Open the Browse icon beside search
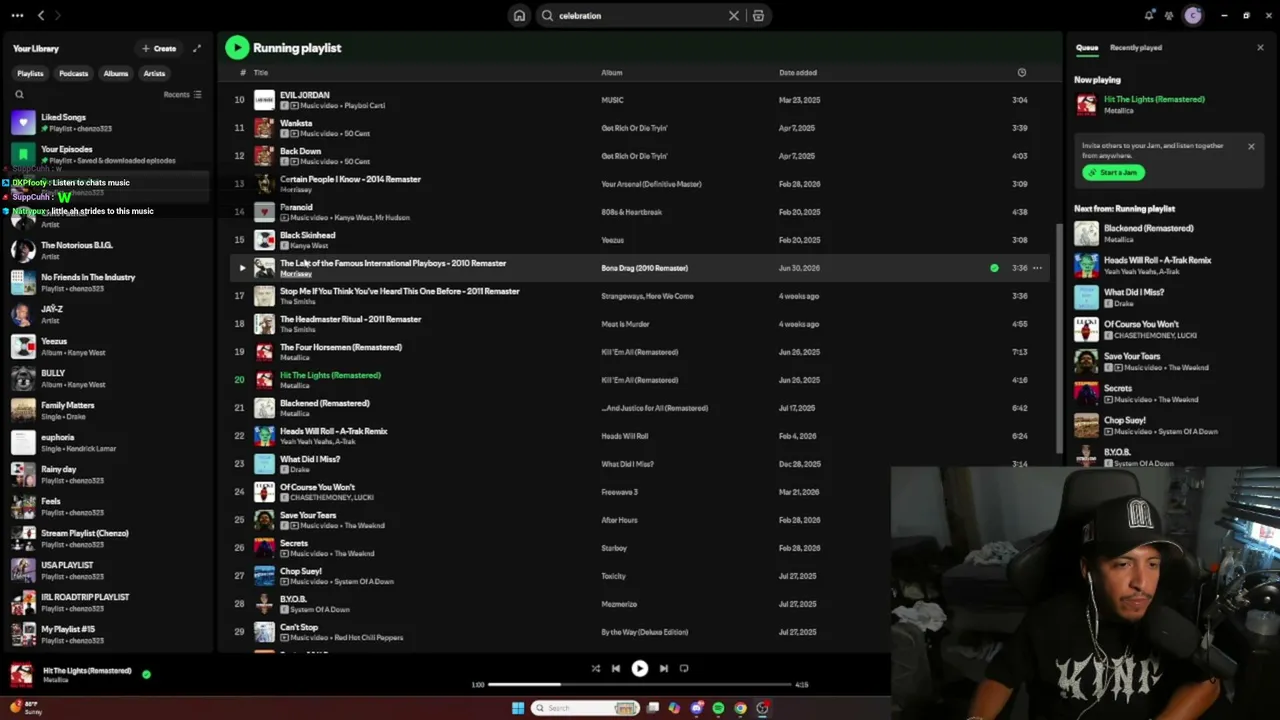The image size is (1280, 720). [758, 15]
